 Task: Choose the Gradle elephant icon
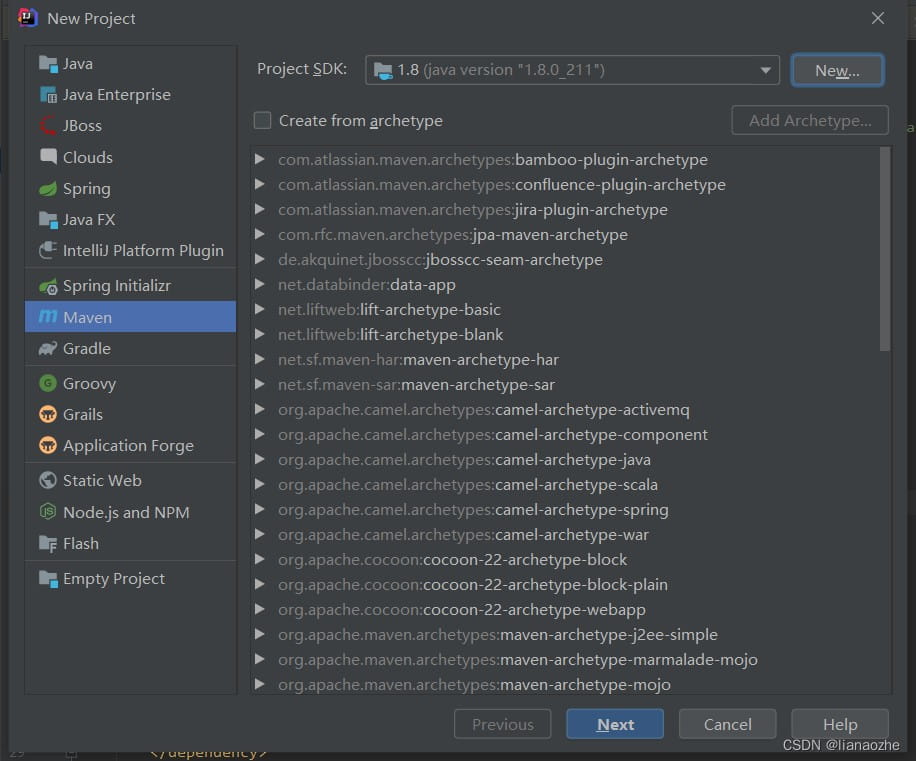pyautogui.click(x=48, y=349)
